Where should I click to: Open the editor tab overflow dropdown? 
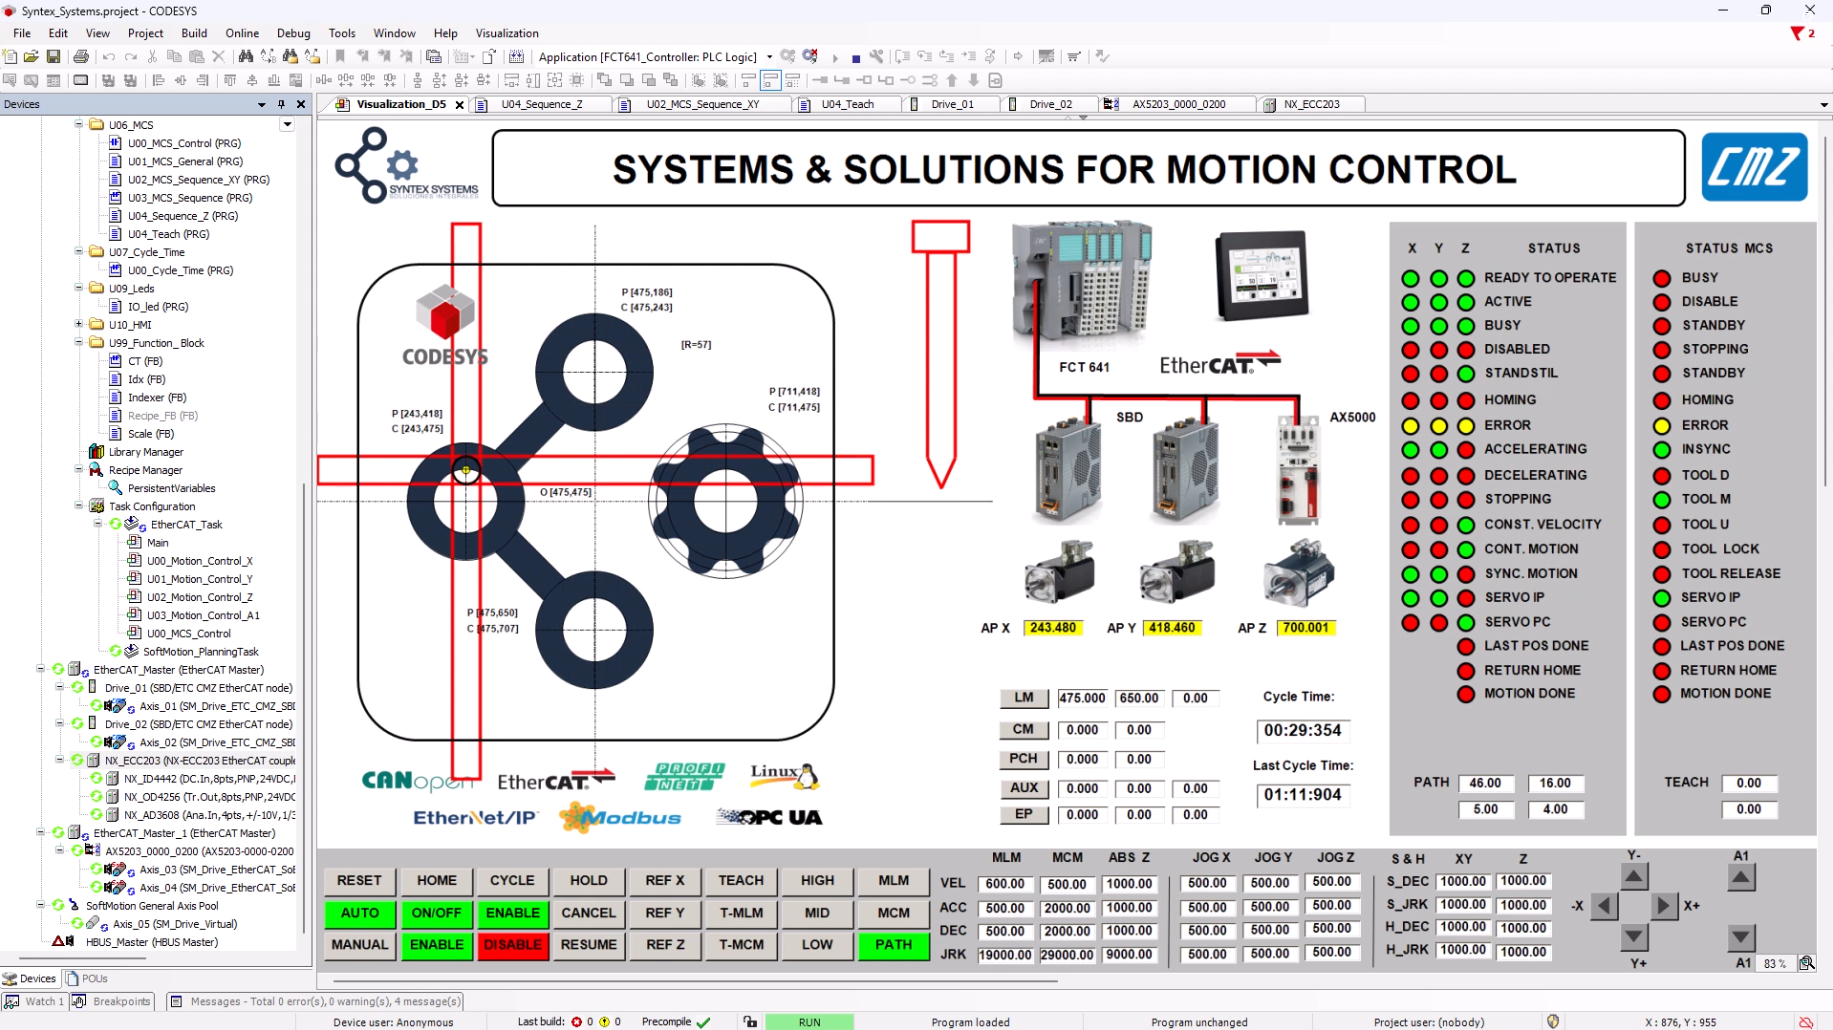pos(1823,104)
